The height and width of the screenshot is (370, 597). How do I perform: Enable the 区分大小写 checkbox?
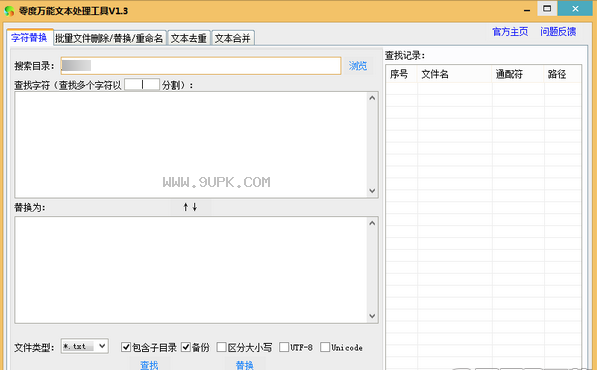[x=221, y=347]
